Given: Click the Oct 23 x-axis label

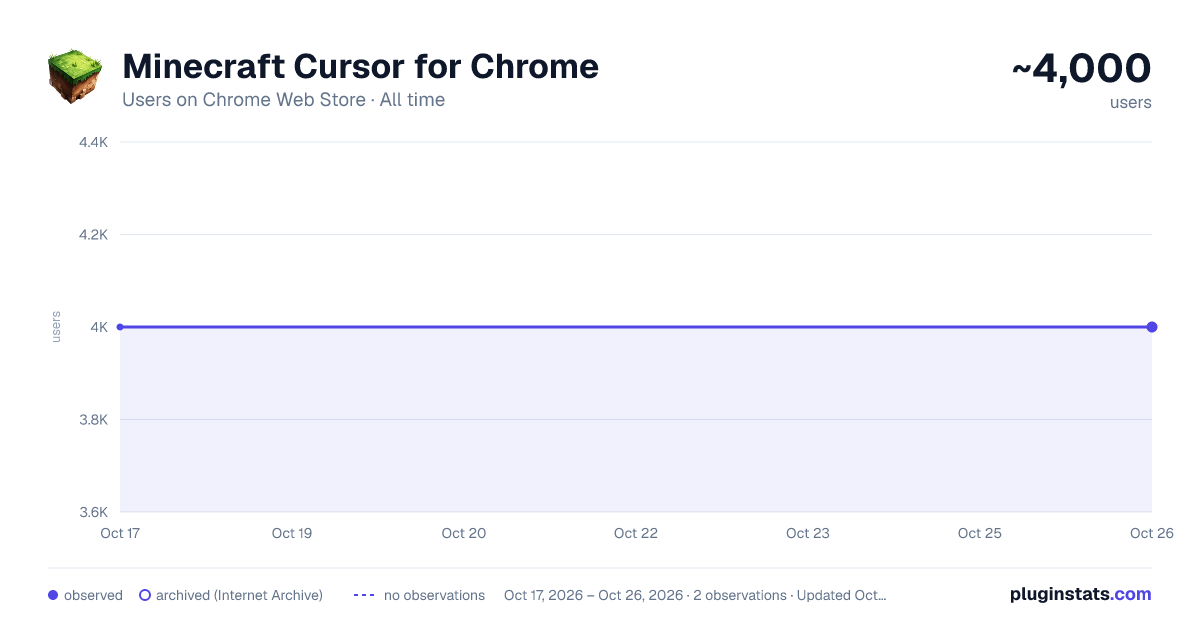Looking at the screenshot, I should point(808,533).
